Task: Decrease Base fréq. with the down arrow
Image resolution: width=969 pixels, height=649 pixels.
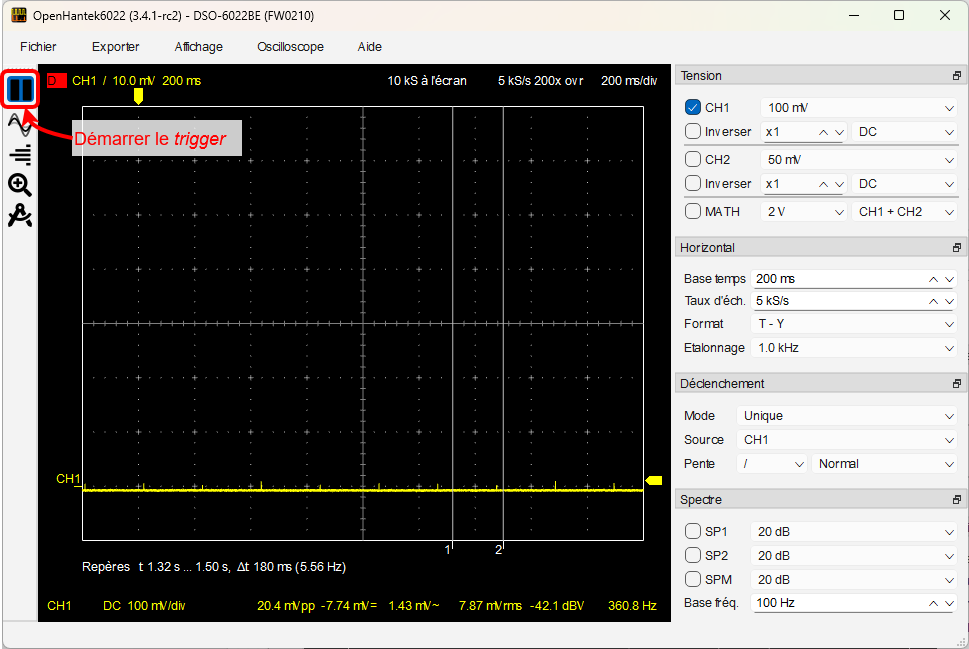Action: tap(949, 603)
